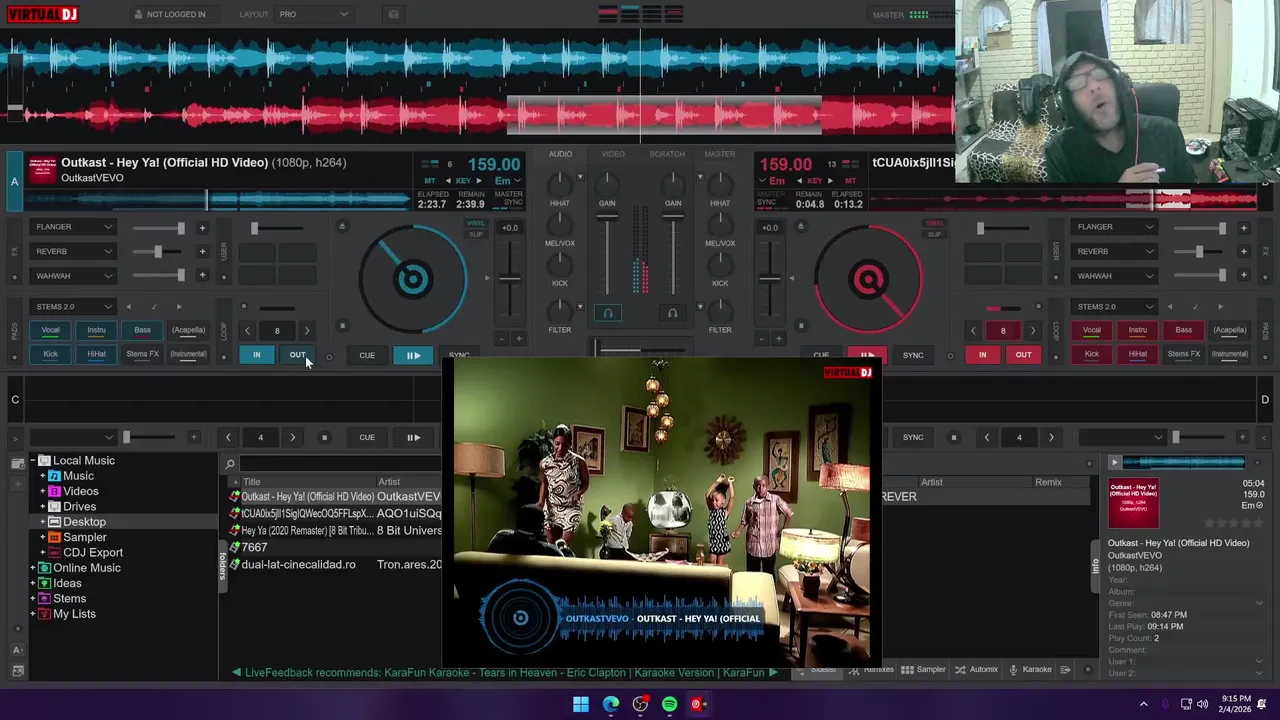
Task: Set loop OUT point on deck A
Action: click(x=297, y=355)
